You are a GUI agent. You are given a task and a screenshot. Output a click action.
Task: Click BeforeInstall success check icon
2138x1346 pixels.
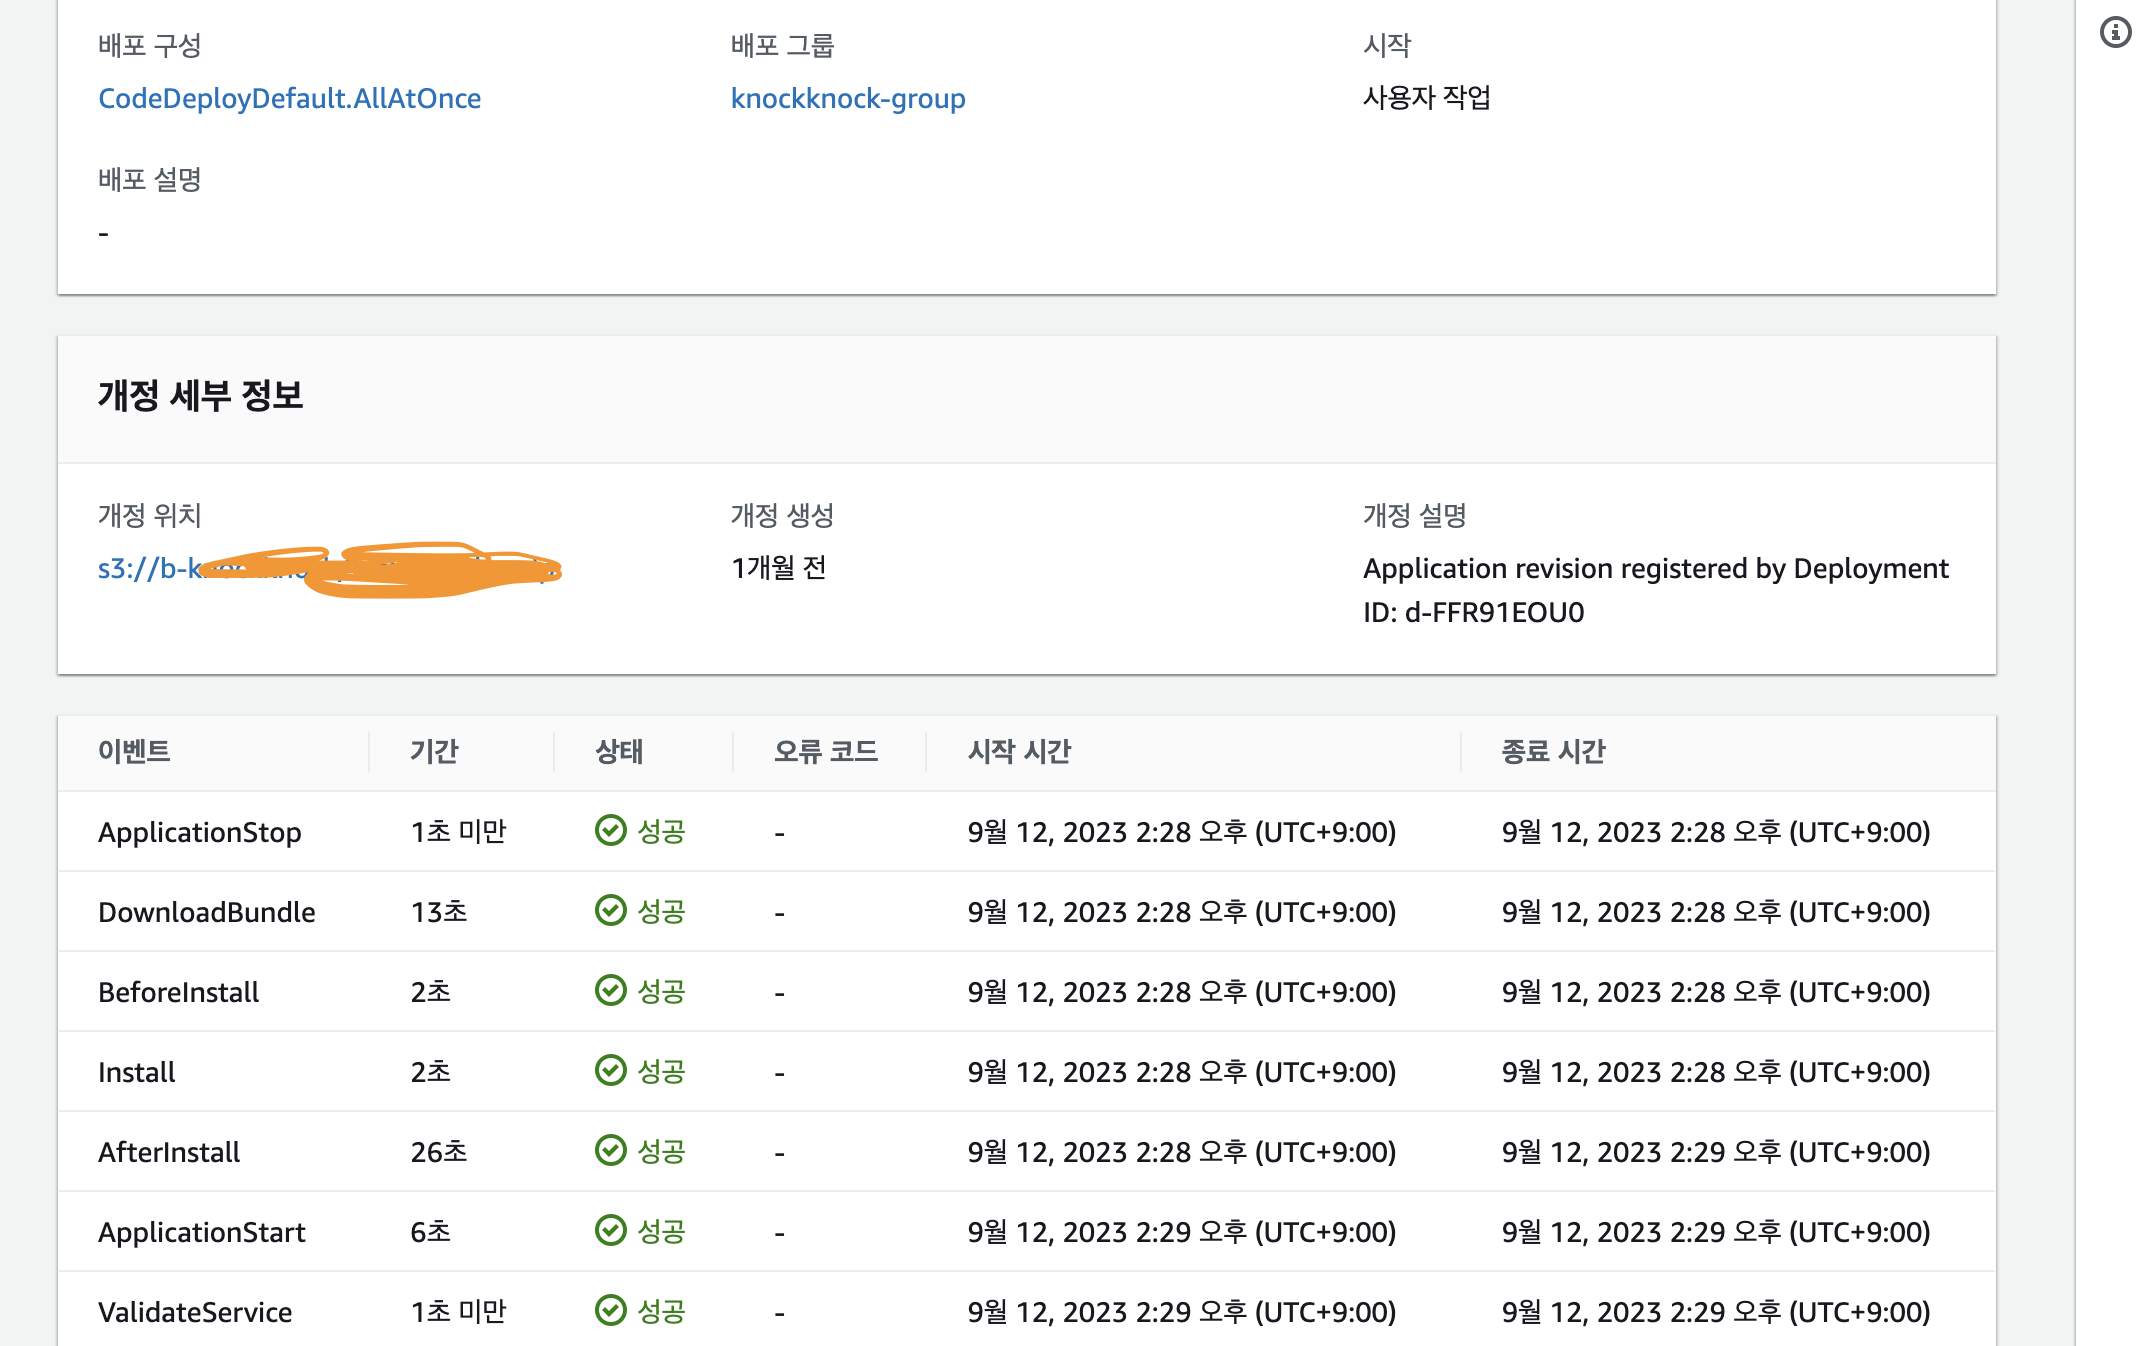610,991
